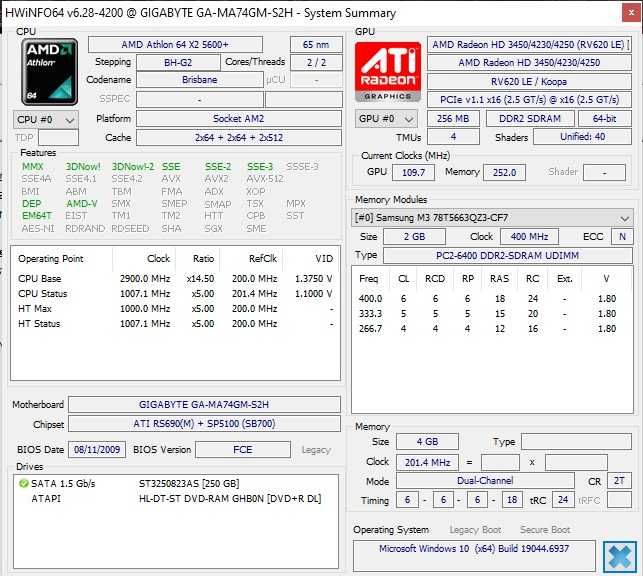Click the MMX feature label

pos(32,166)
